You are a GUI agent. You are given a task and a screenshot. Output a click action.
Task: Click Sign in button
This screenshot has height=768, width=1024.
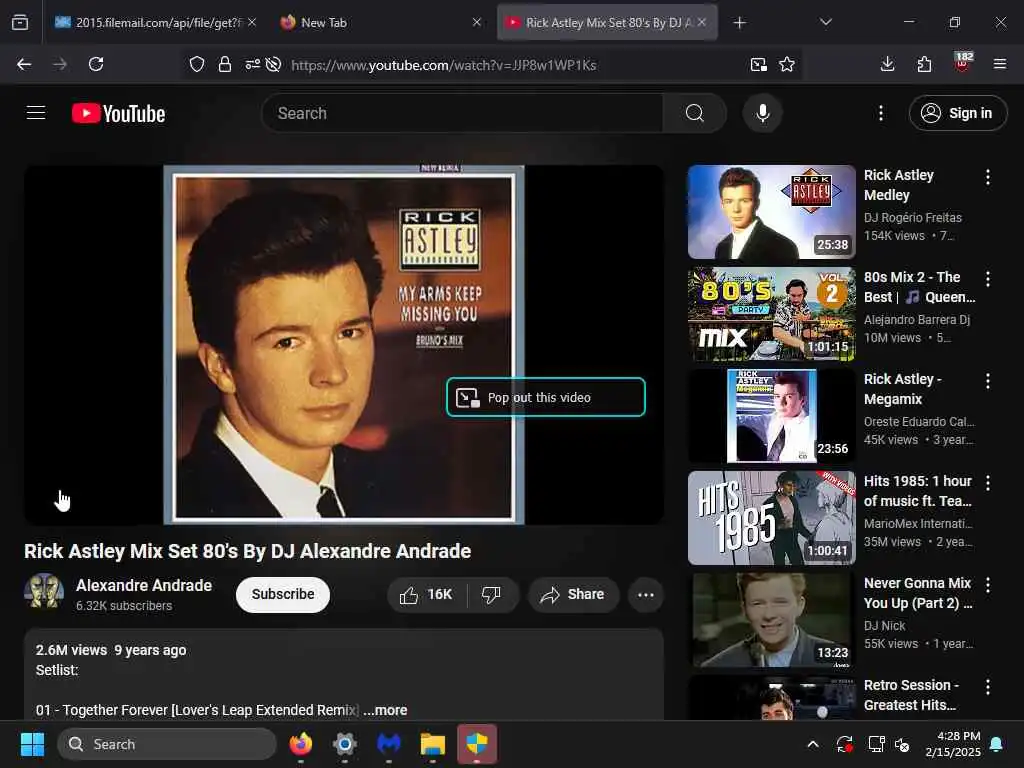click(x=957, y=113)
